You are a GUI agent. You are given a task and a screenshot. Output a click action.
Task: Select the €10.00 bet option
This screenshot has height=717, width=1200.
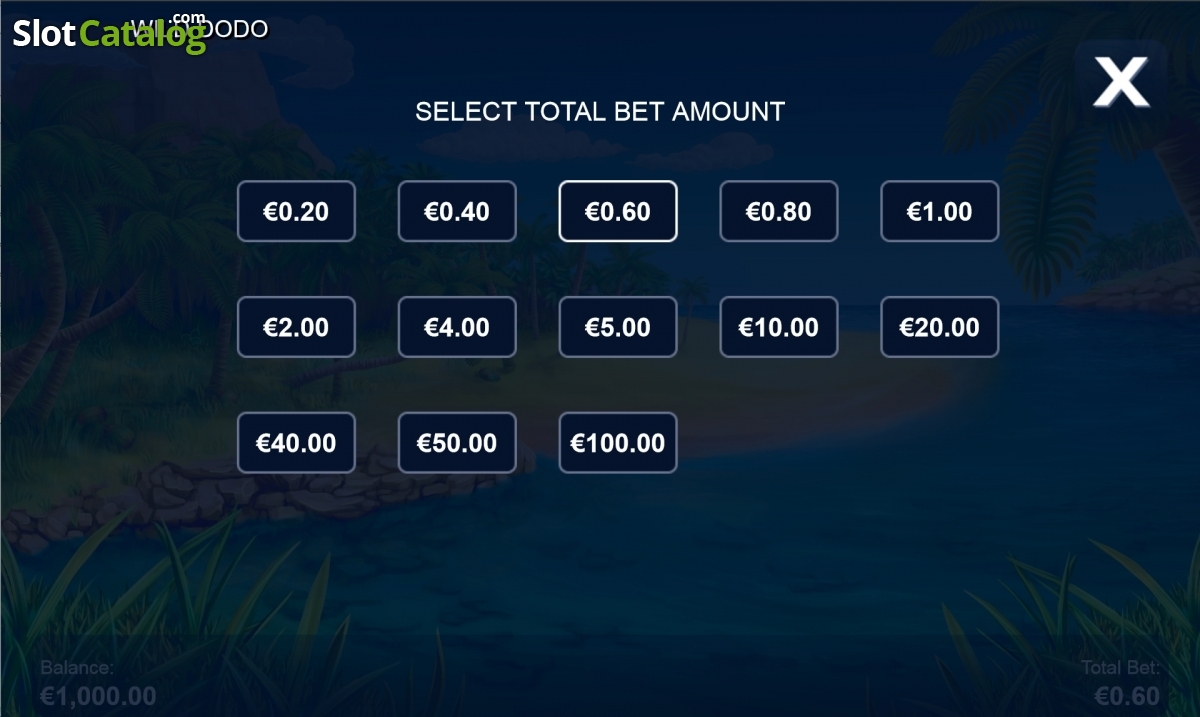coord(779,327)
